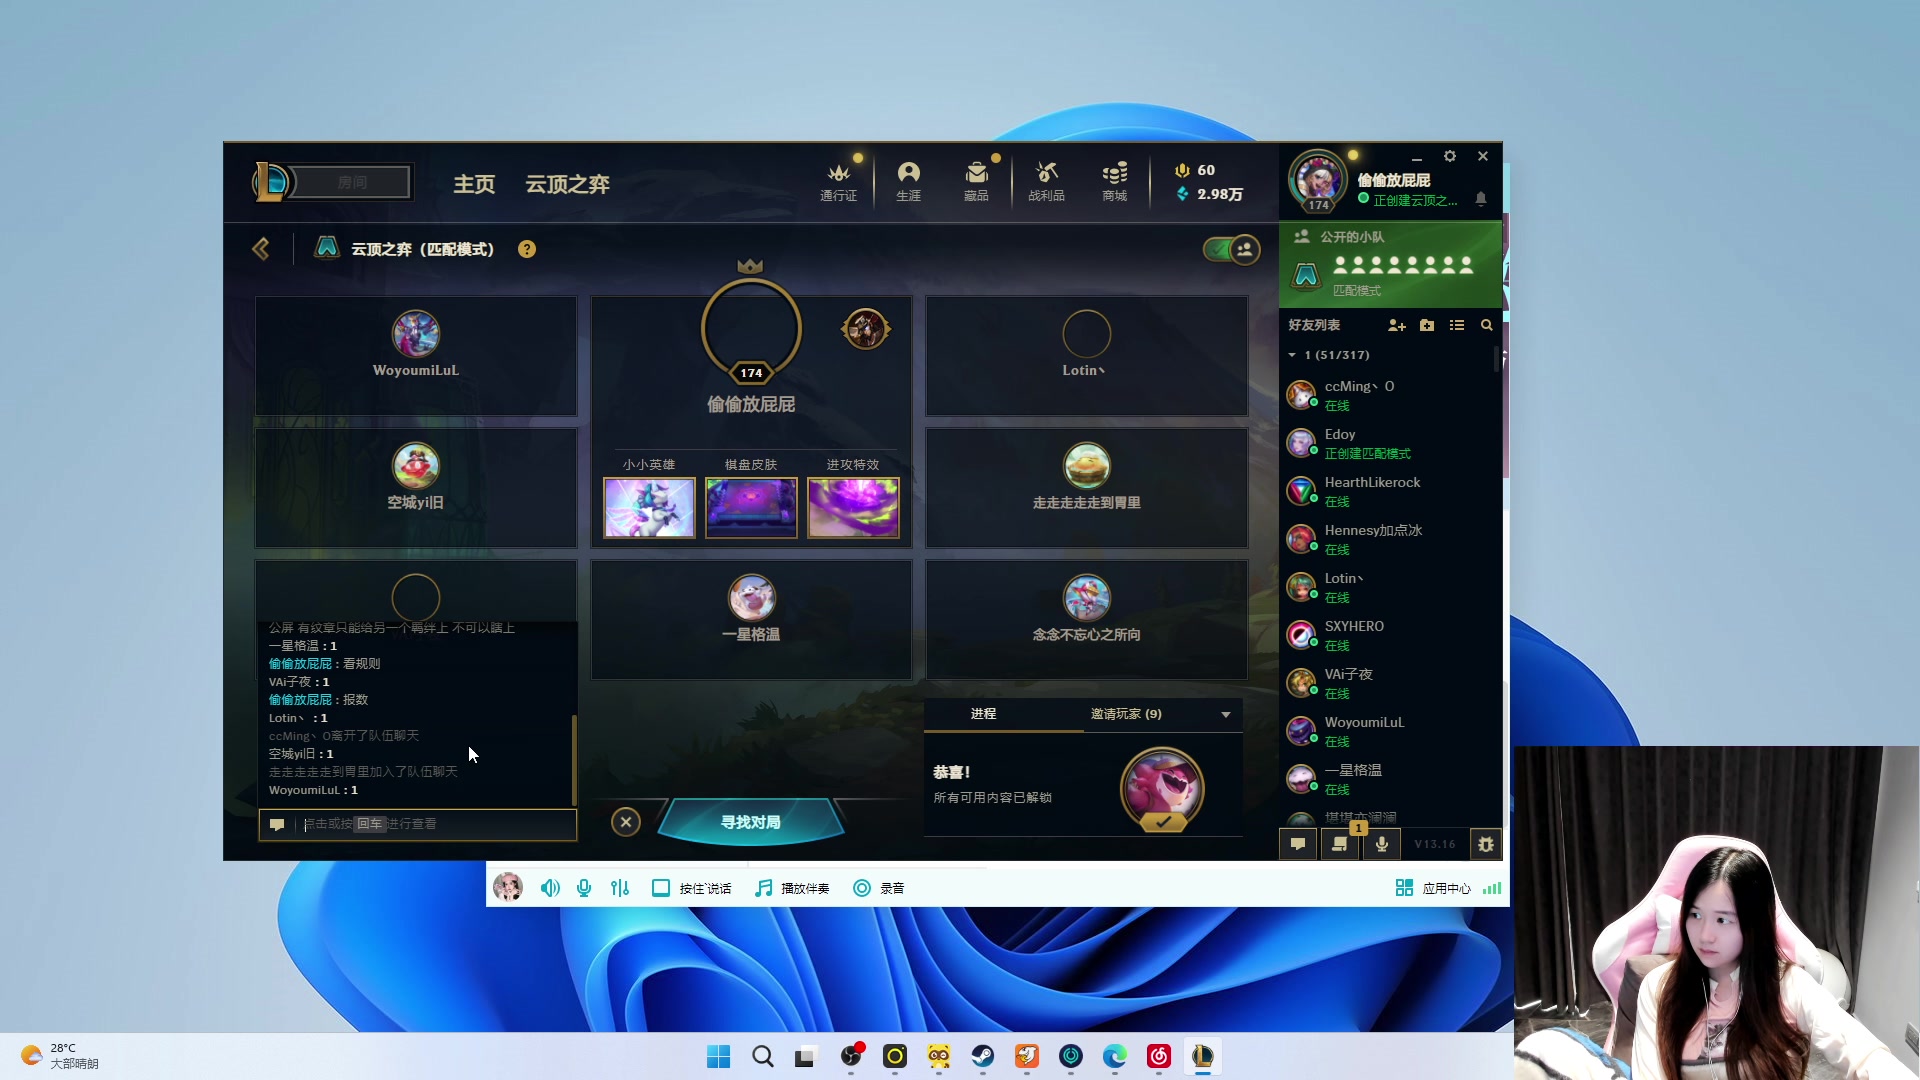The width and height of the screenshot is (1920, 1080).
Task: Click the new friend folder icon
Action: pos(1427,325)
